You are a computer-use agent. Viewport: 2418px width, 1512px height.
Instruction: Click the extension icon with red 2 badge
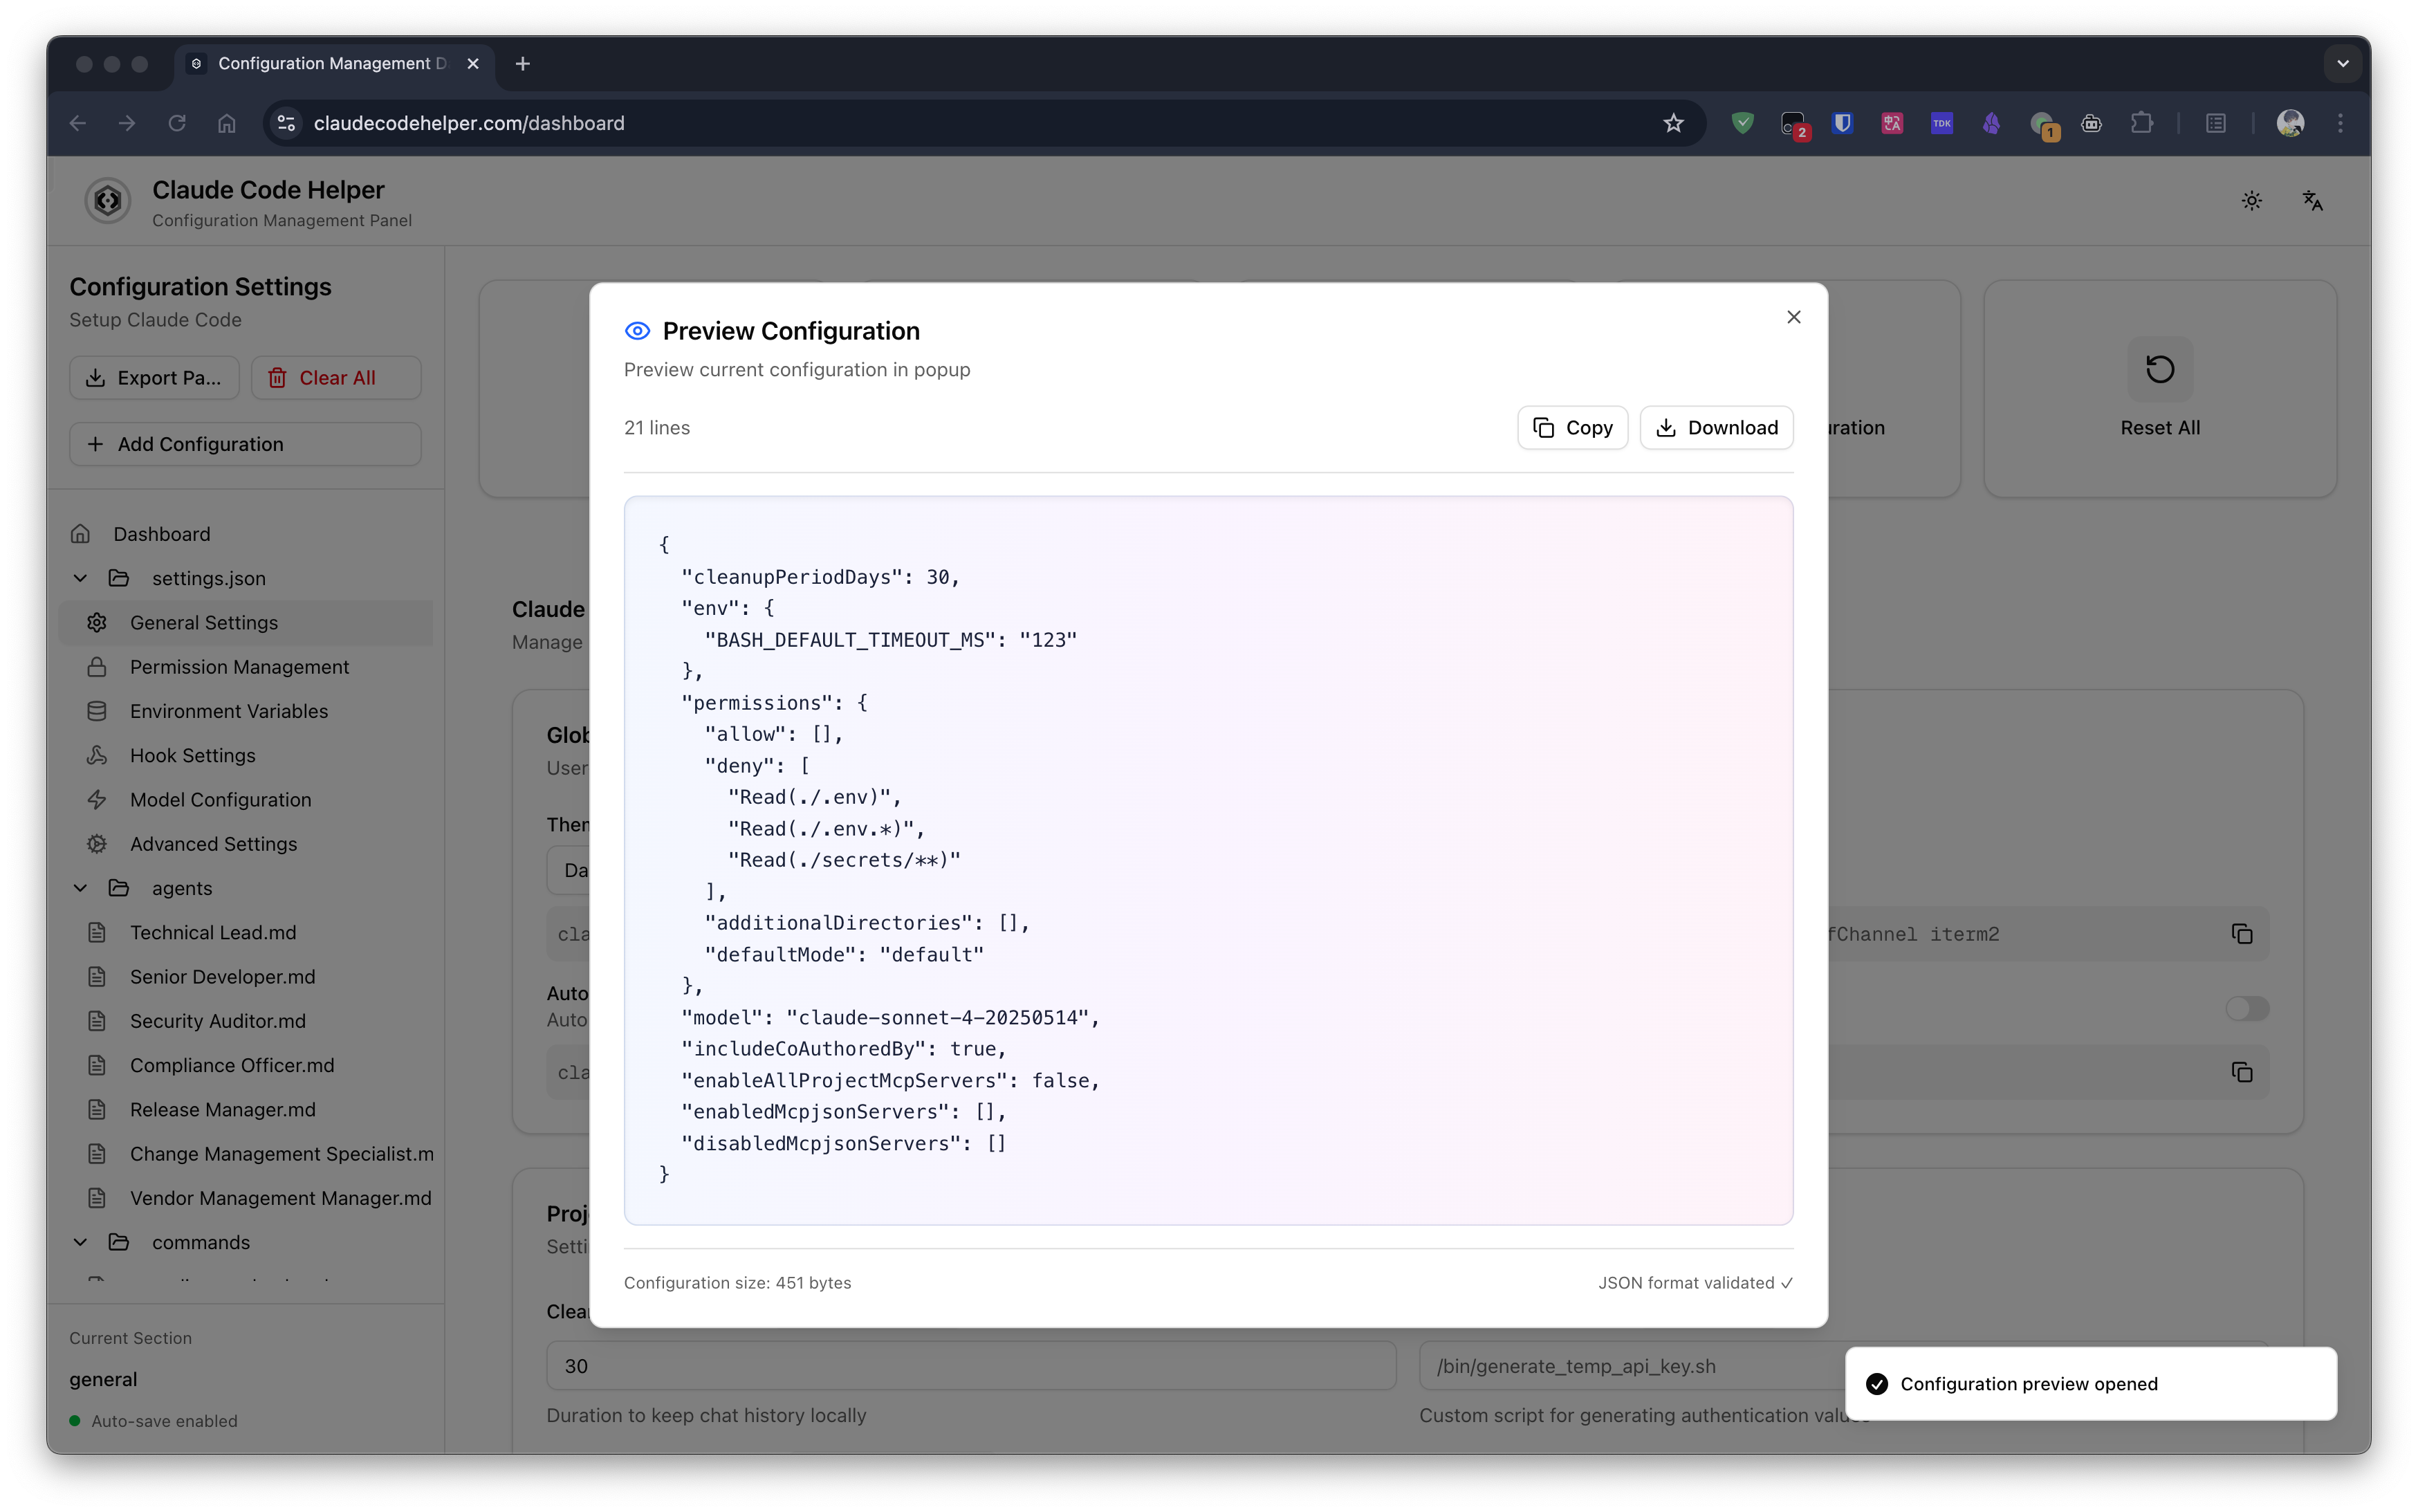pyautogui.click(x=1794, y=125)
